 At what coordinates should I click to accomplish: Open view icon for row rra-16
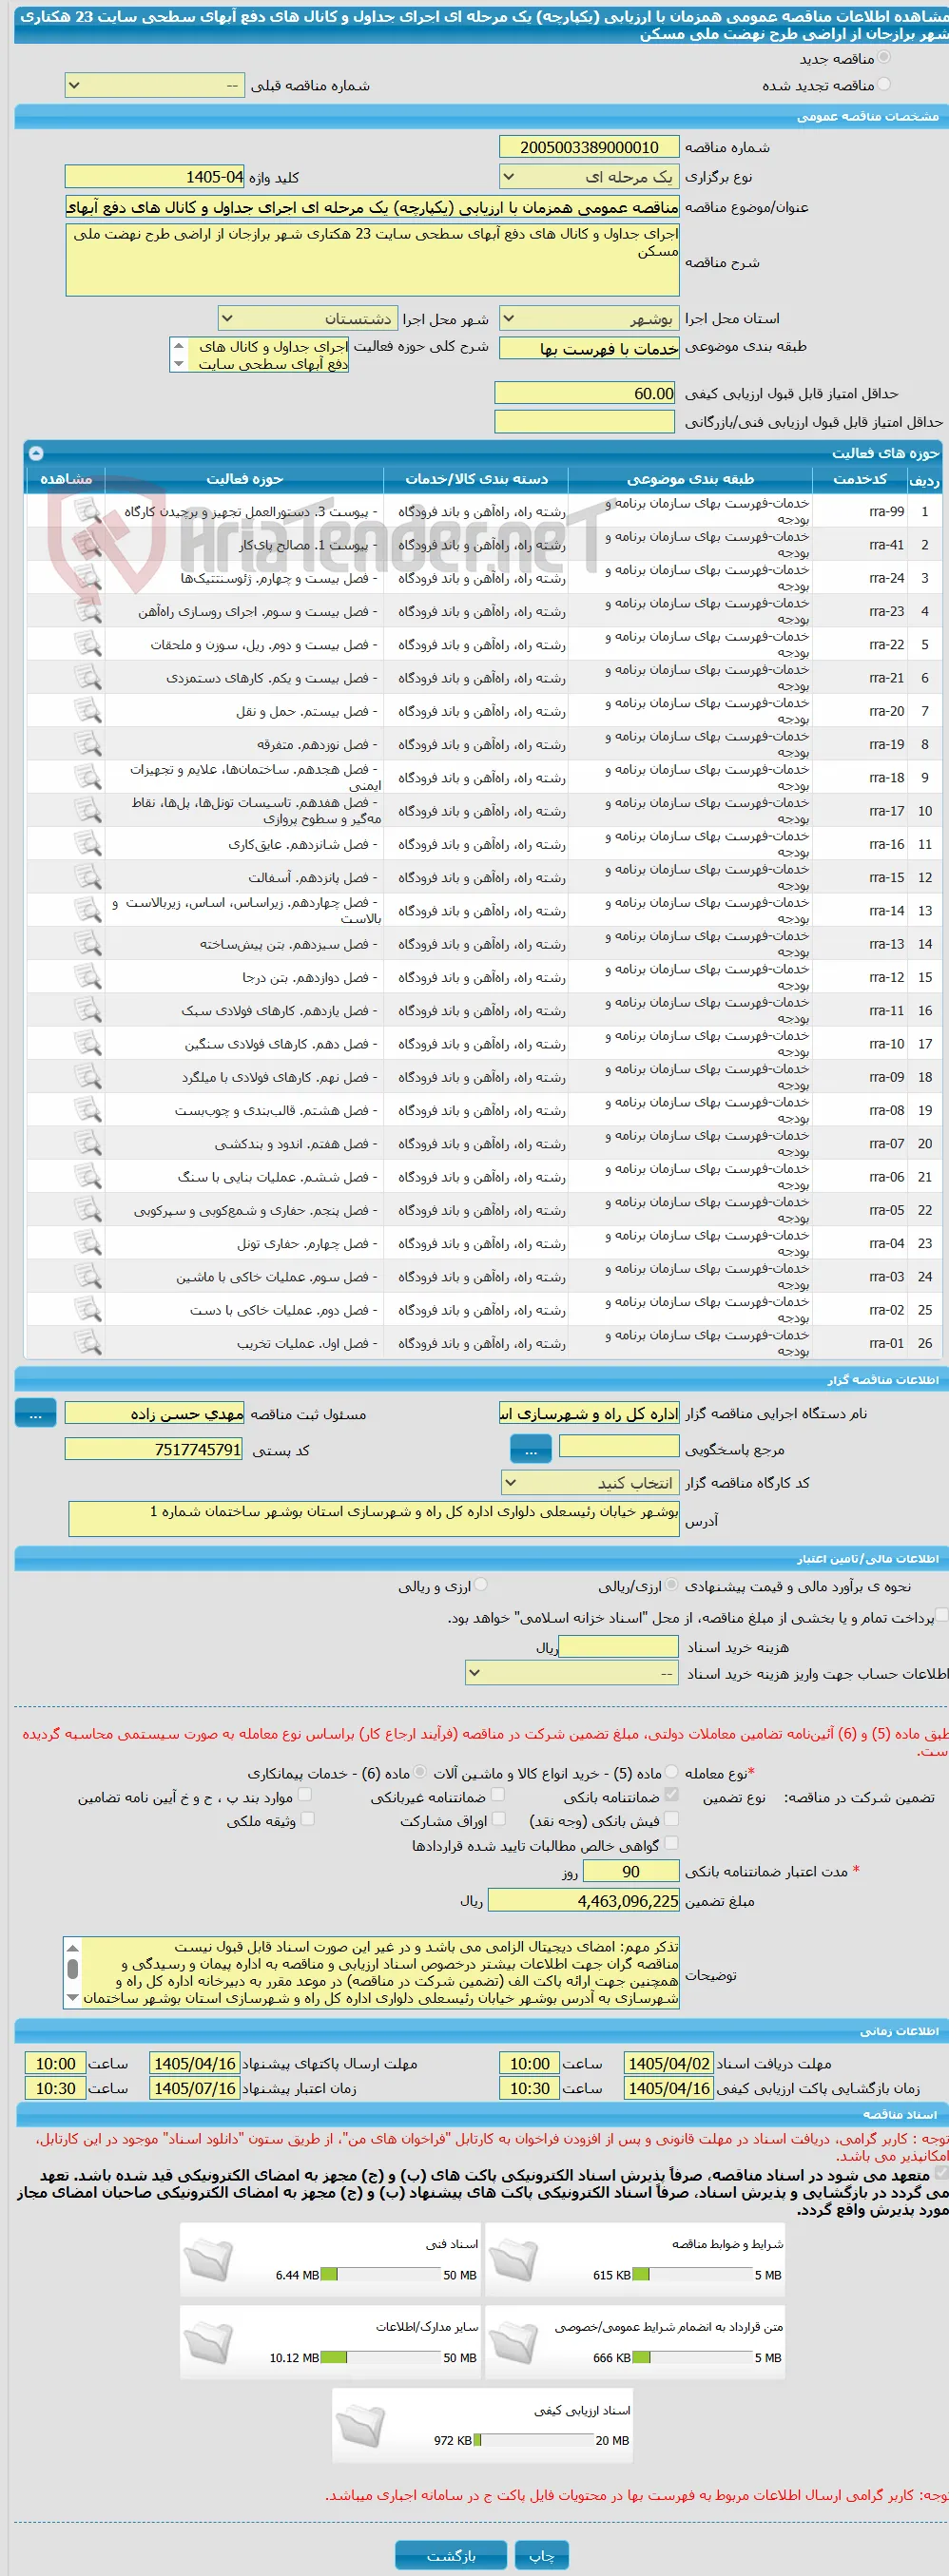tap(88, 843)
